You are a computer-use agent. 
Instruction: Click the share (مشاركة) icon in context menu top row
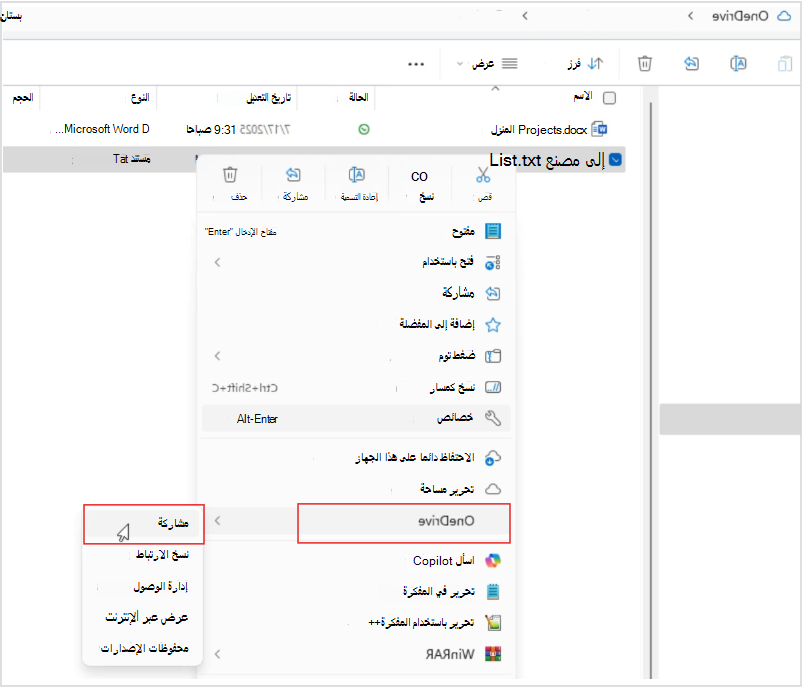coord(293,175)
